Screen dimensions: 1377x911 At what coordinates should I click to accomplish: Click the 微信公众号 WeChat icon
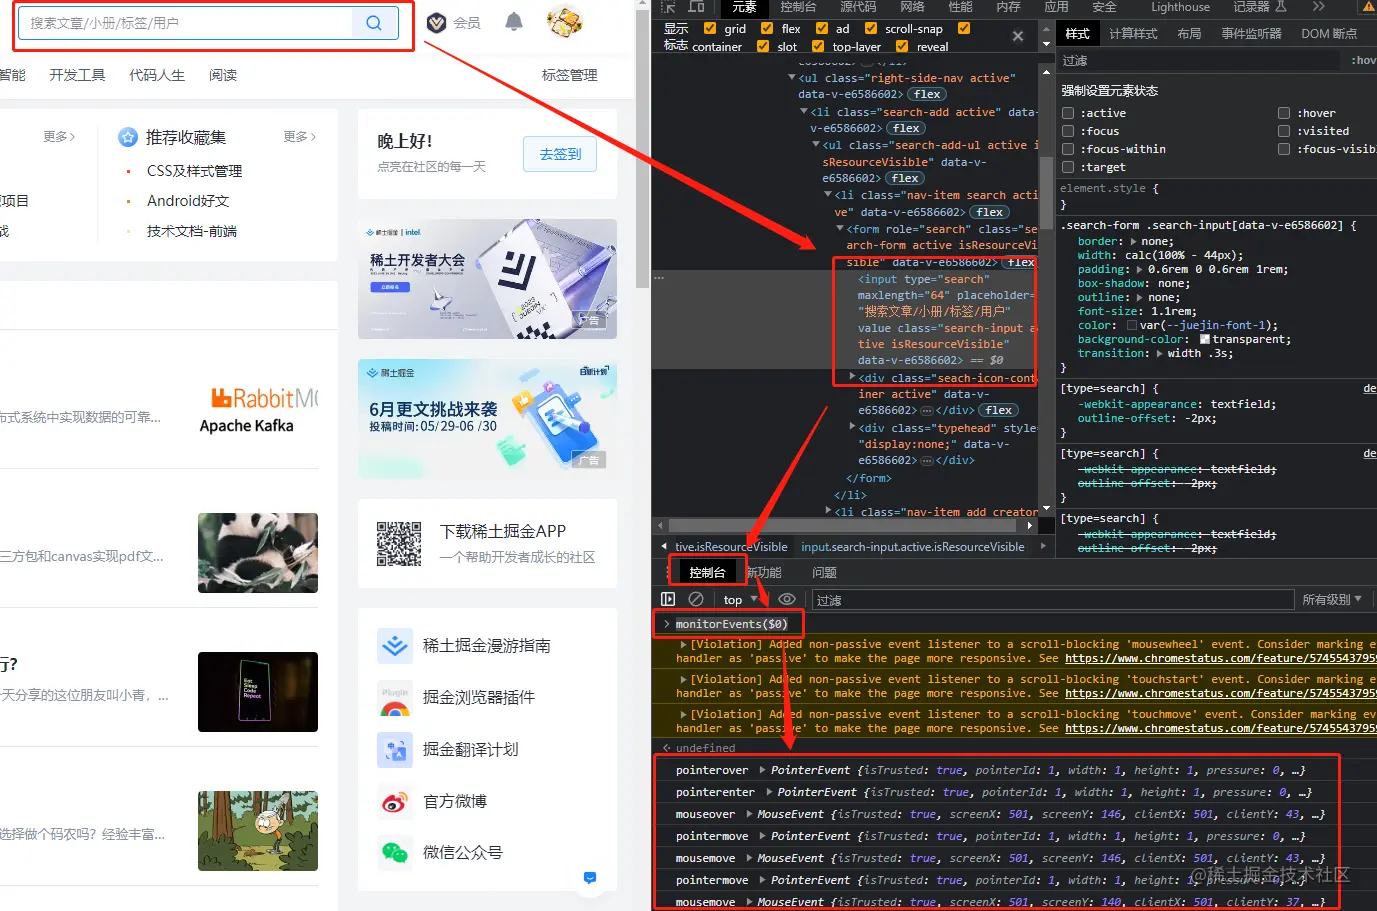point(395,852)
